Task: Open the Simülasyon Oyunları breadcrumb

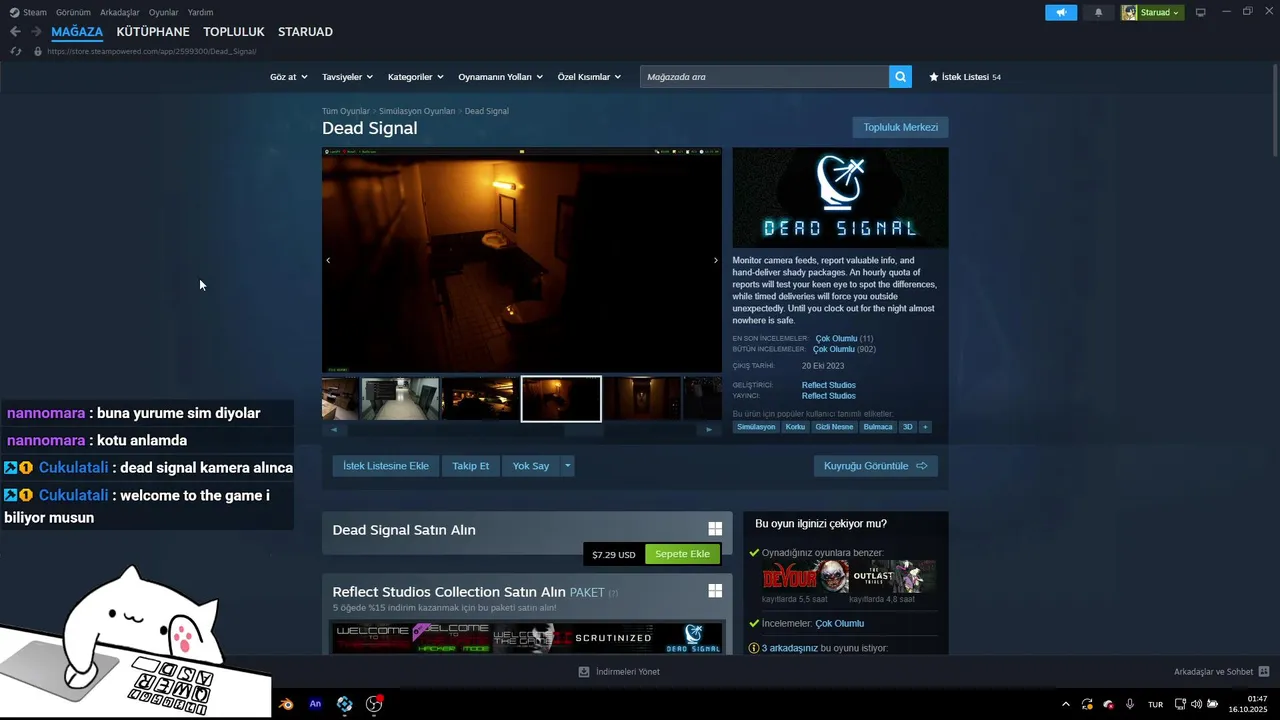Action: (x=417, y=111)
